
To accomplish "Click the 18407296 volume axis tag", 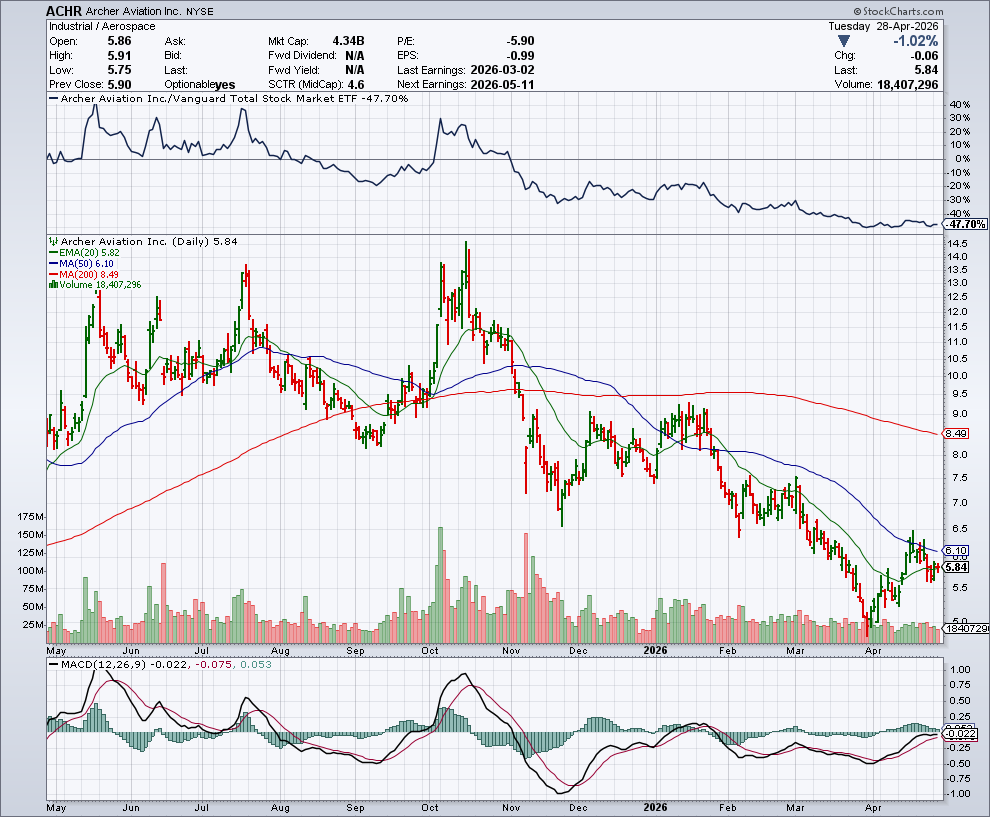I will coord(965,628).
